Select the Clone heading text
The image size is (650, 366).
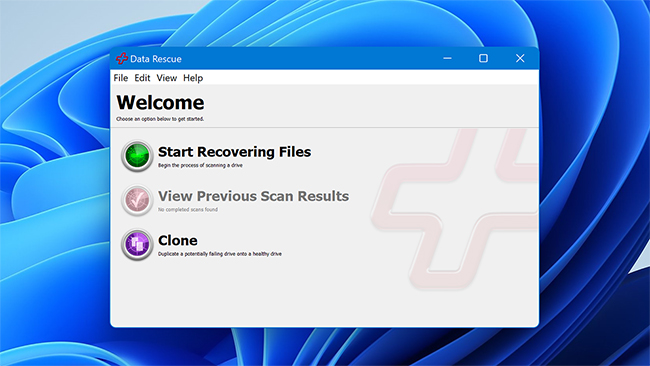click(178, 240)
